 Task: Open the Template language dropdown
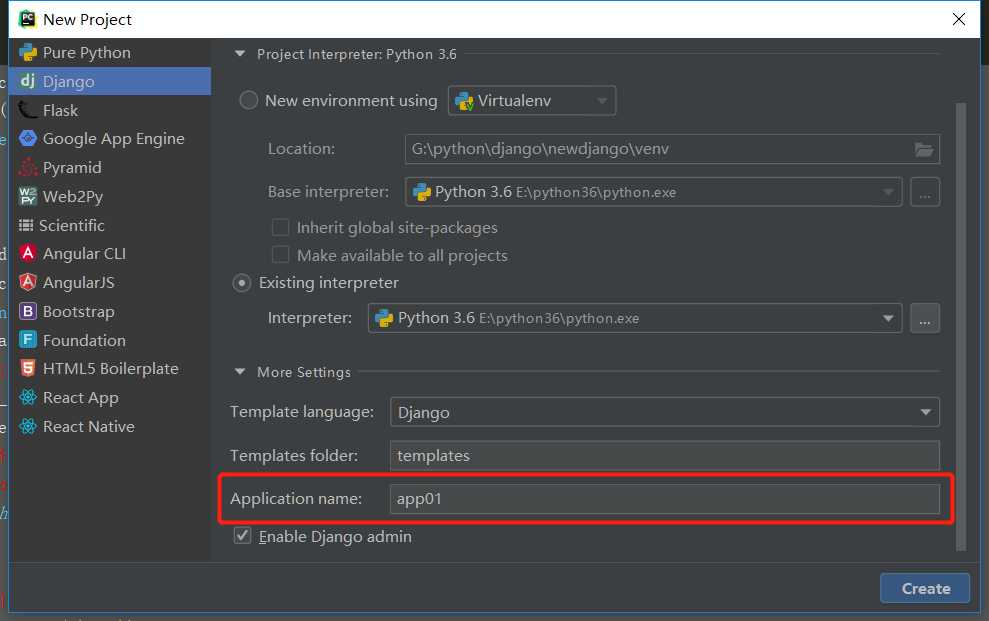(x=665, y=412)
